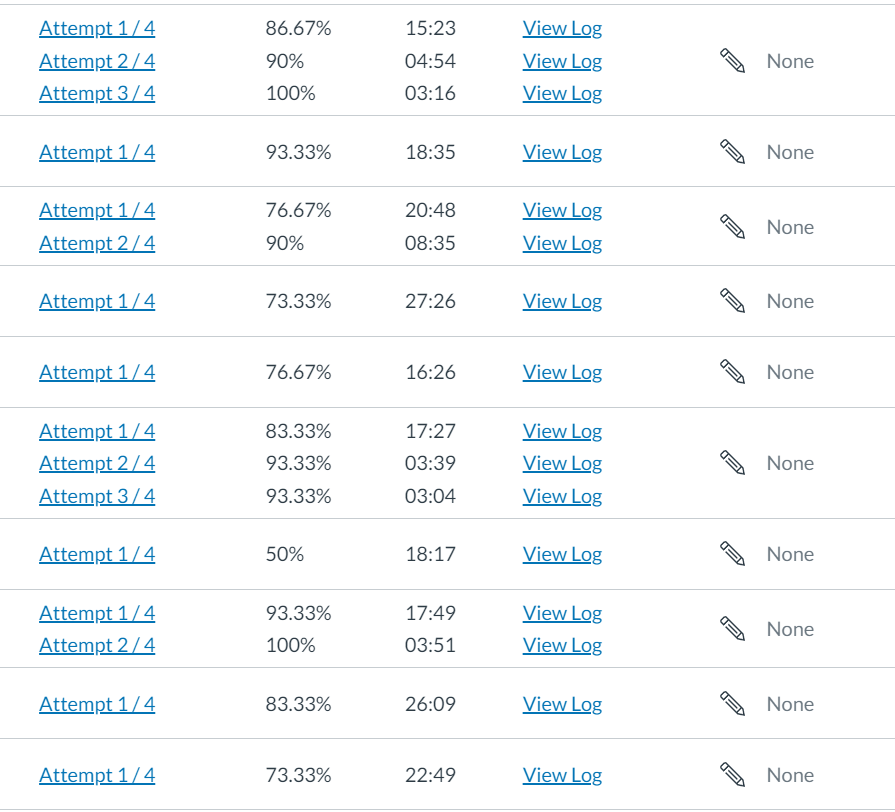Open Attempt 2 / 4 with time 03:51

point(97,646)
